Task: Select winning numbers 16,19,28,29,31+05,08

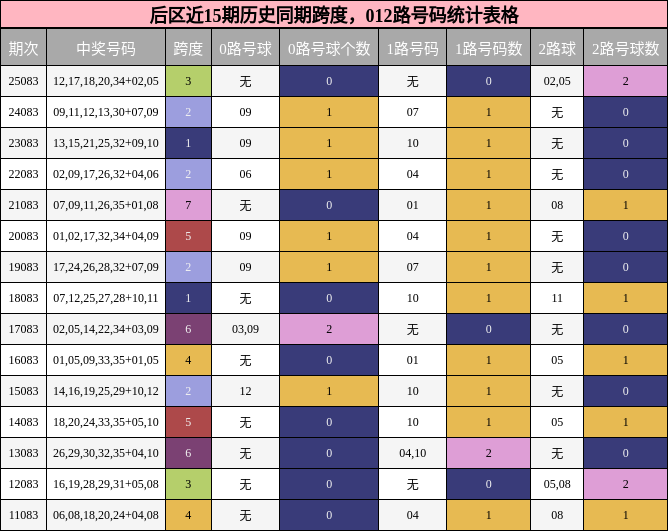Action: click(106, 484)
